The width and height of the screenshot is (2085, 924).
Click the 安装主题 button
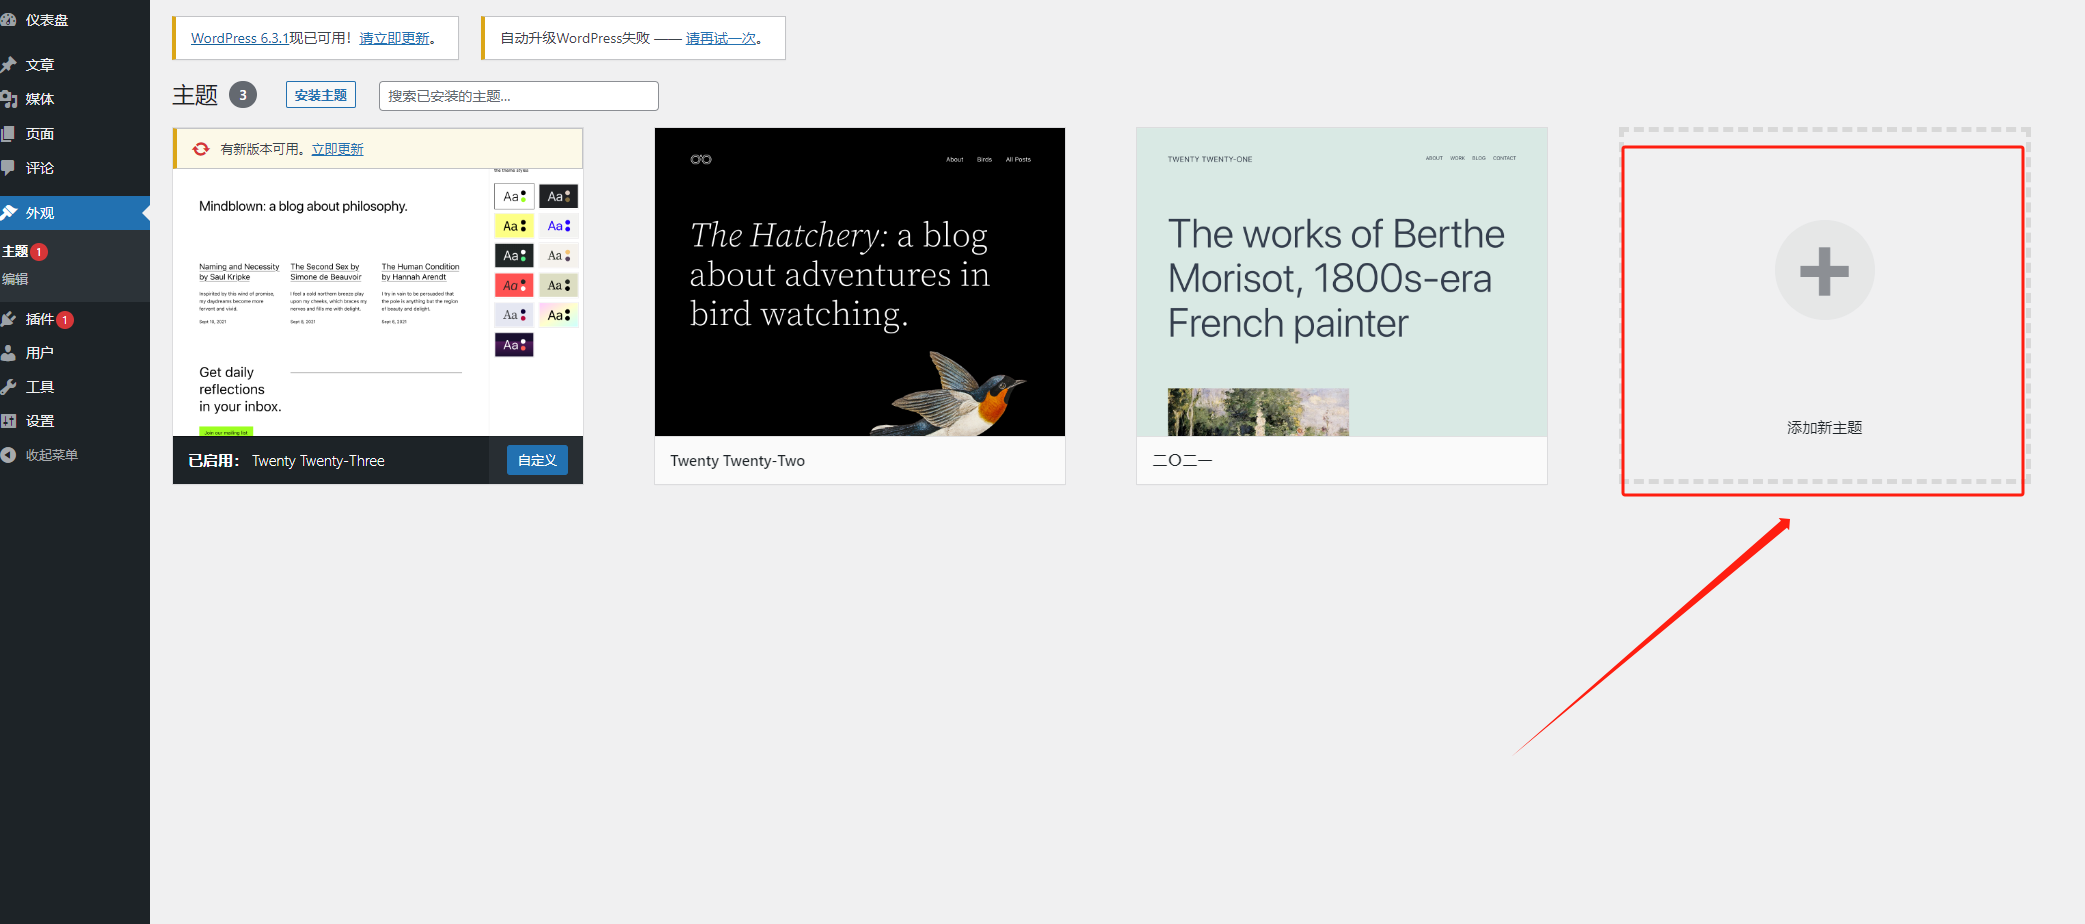320,95
